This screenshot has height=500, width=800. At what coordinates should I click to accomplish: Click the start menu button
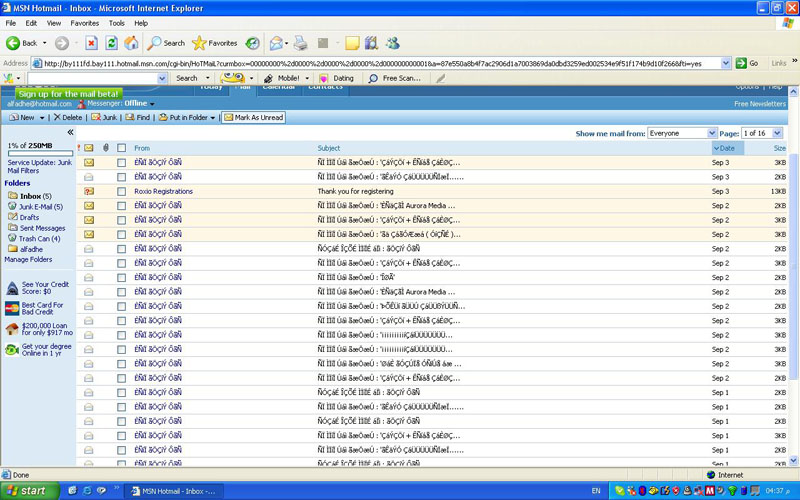30,491
